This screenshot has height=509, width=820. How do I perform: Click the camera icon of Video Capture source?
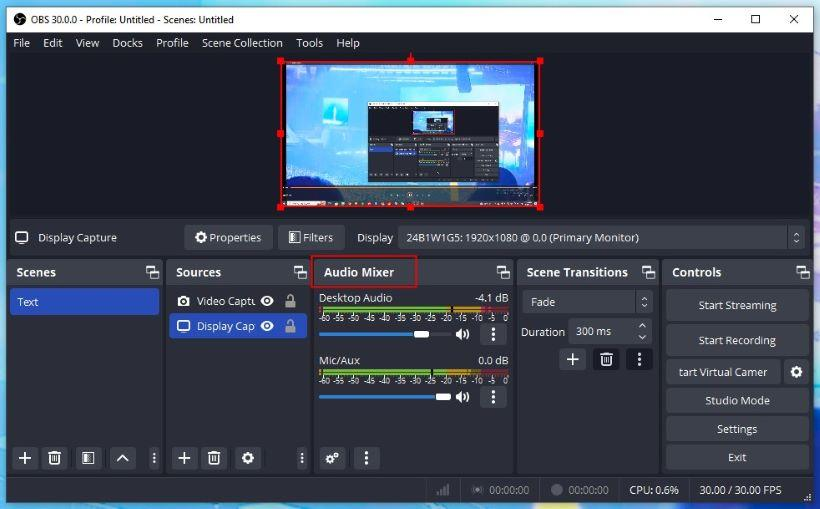pyautogui.click(x=184, y=301)
